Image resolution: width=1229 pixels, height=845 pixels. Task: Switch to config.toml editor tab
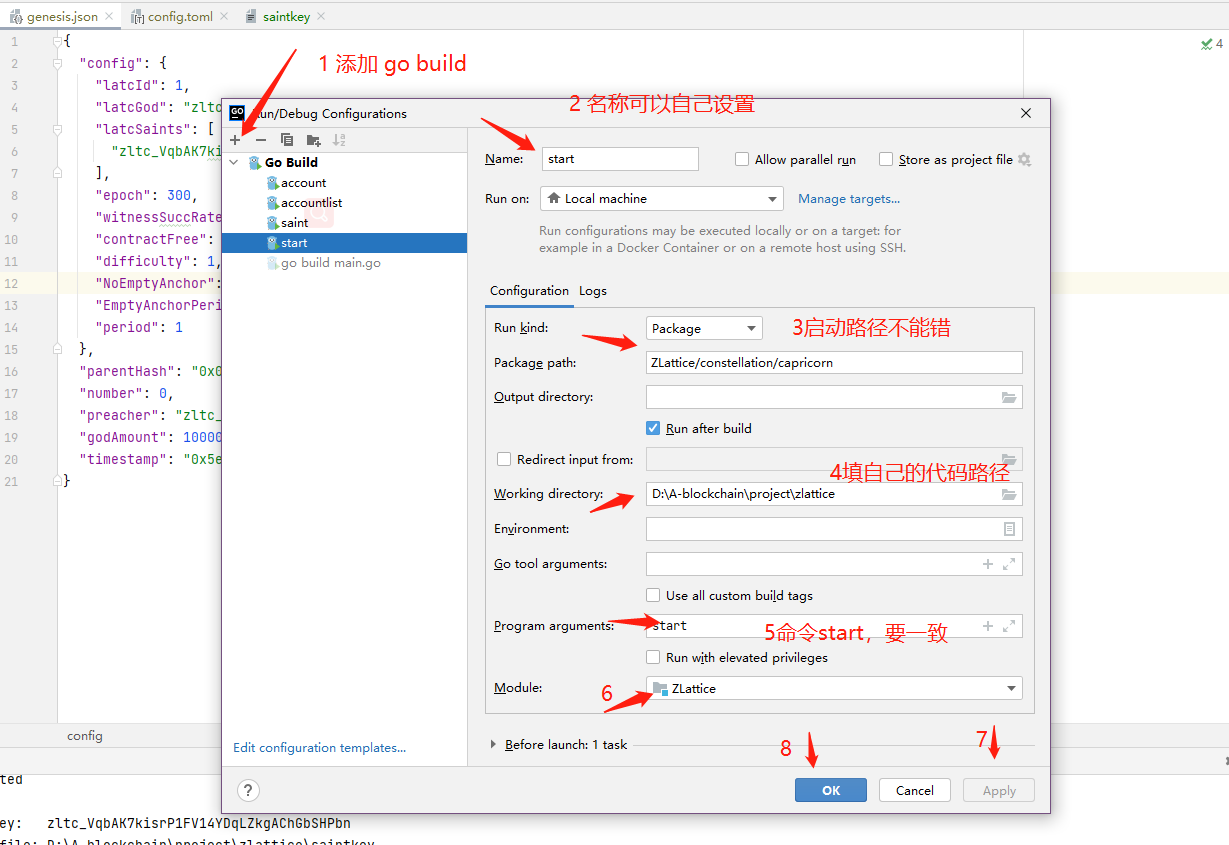point(178,17)
